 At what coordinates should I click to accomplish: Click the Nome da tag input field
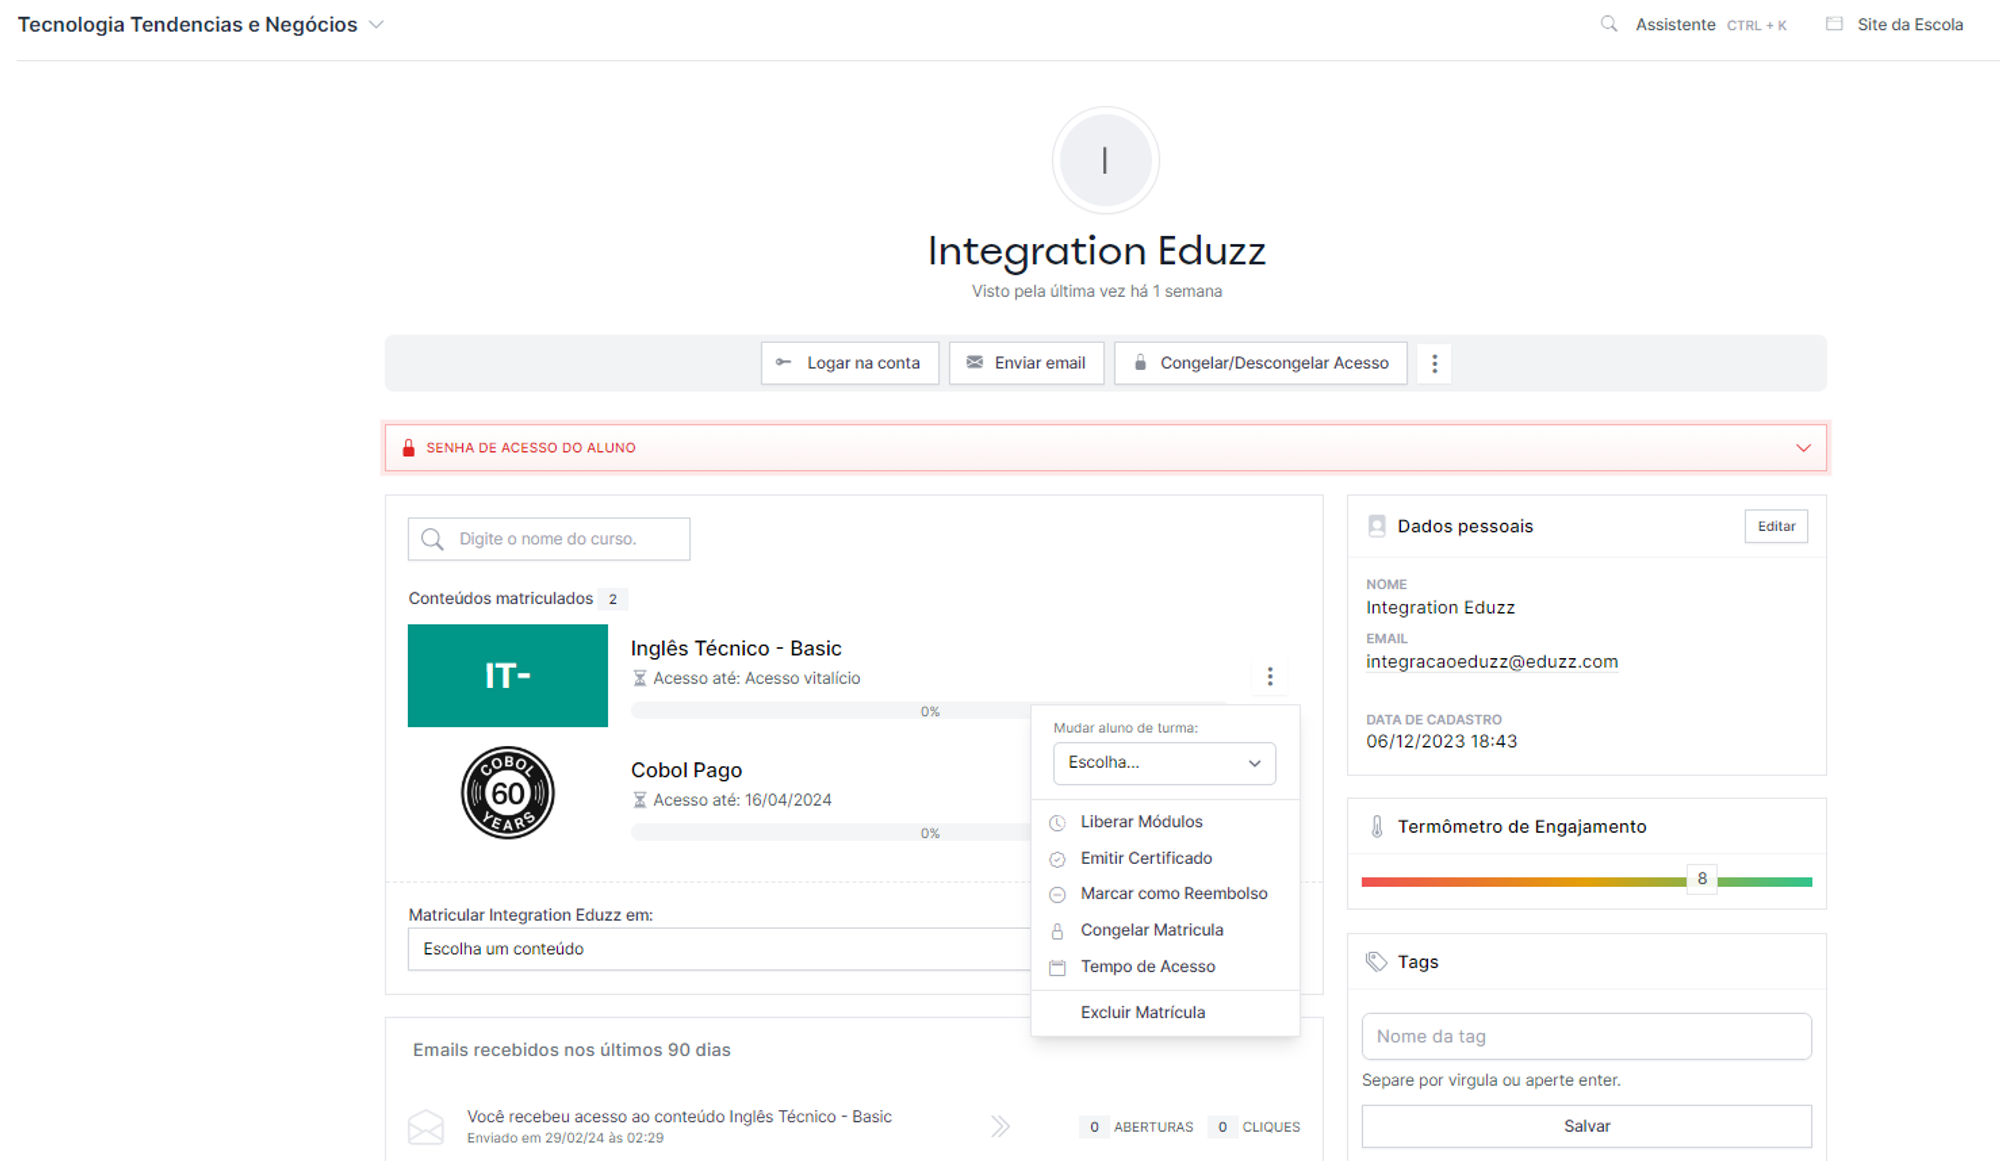coord(1586,1037)
